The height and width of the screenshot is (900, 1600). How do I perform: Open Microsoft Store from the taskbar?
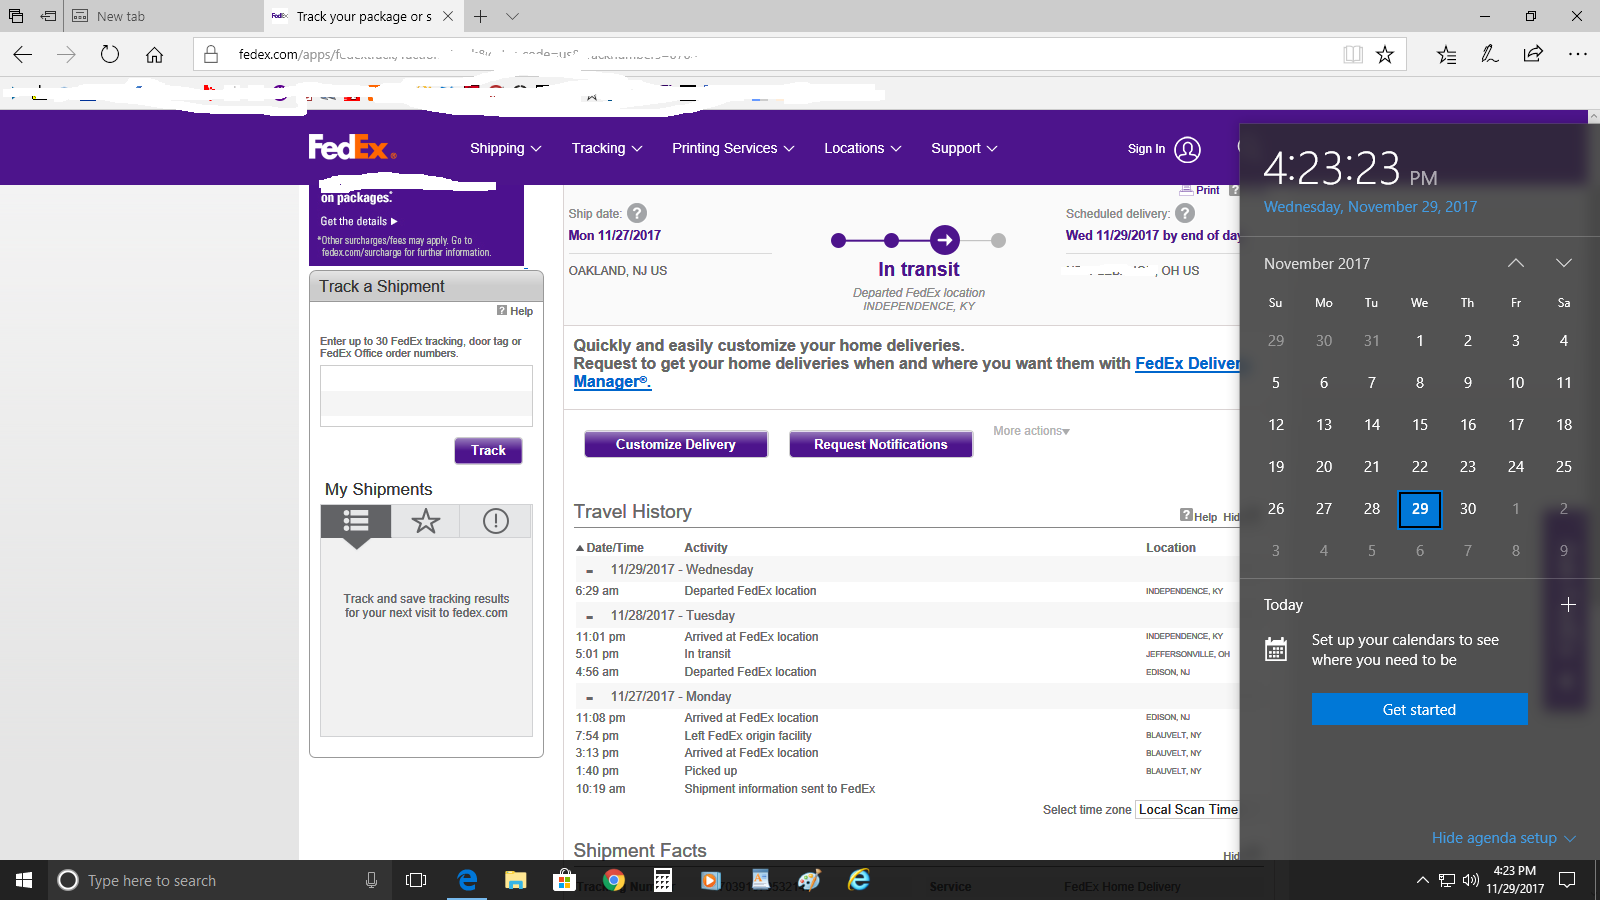click(564, 880)
